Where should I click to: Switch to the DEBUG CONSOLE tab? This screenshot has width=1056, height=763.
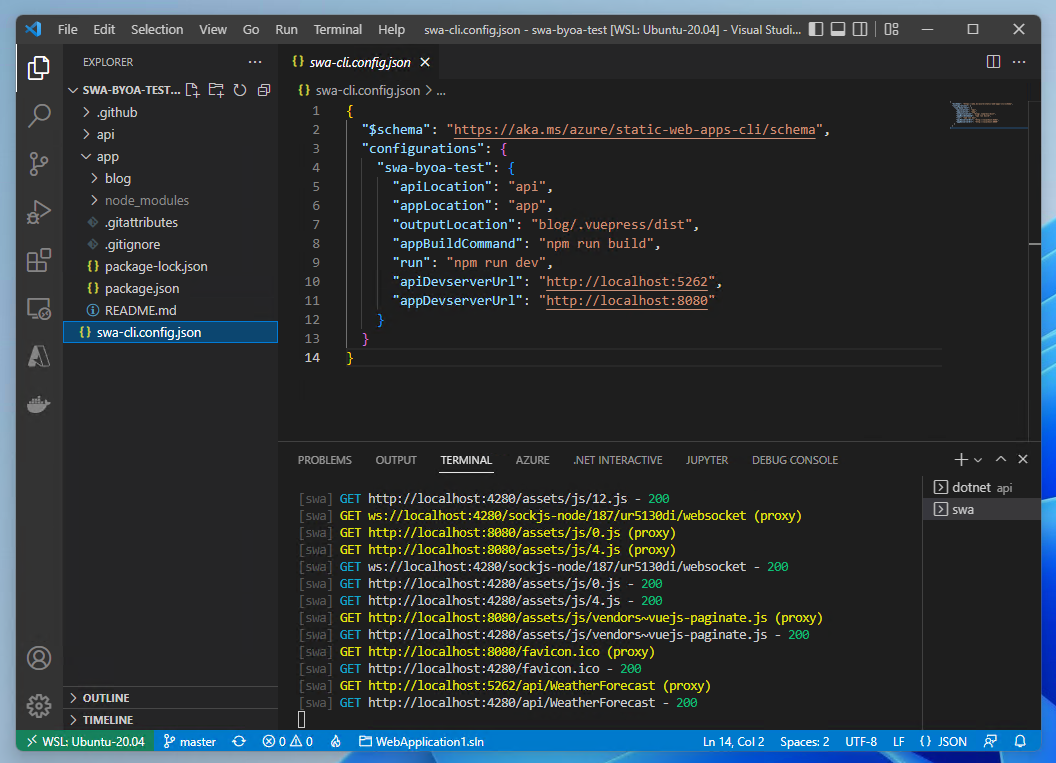(795, 460)
